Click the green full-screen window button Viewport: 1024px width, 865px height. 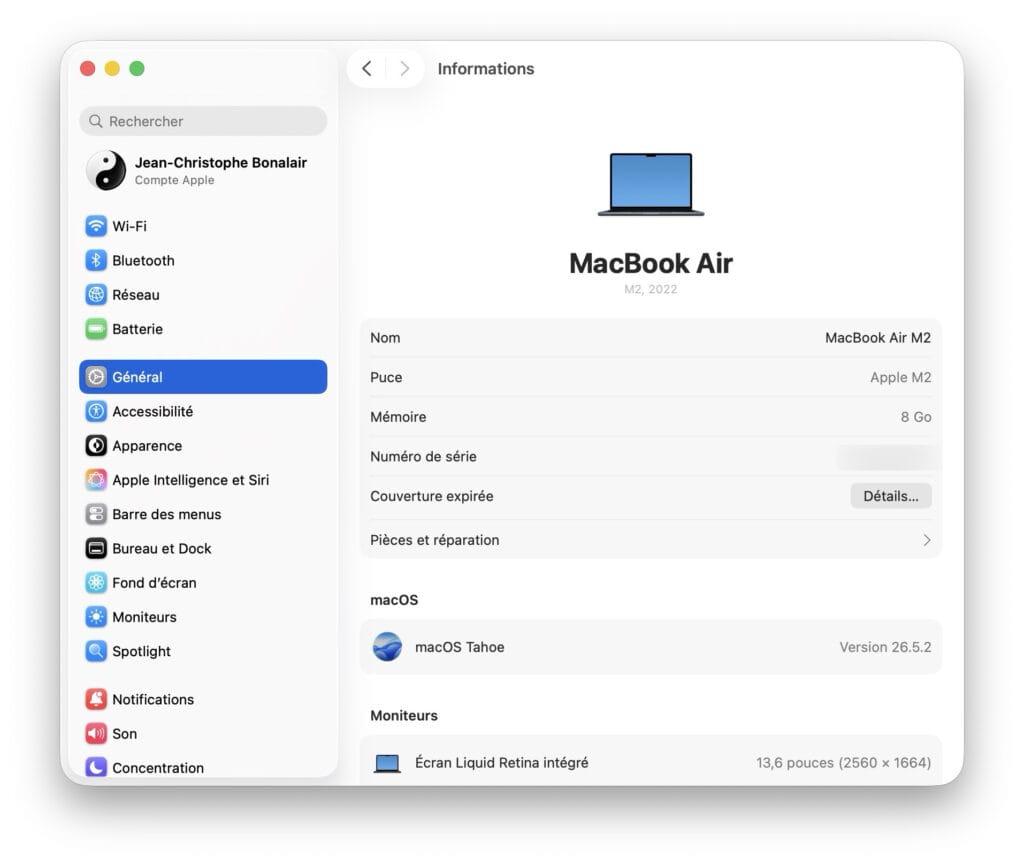(136, 69)
